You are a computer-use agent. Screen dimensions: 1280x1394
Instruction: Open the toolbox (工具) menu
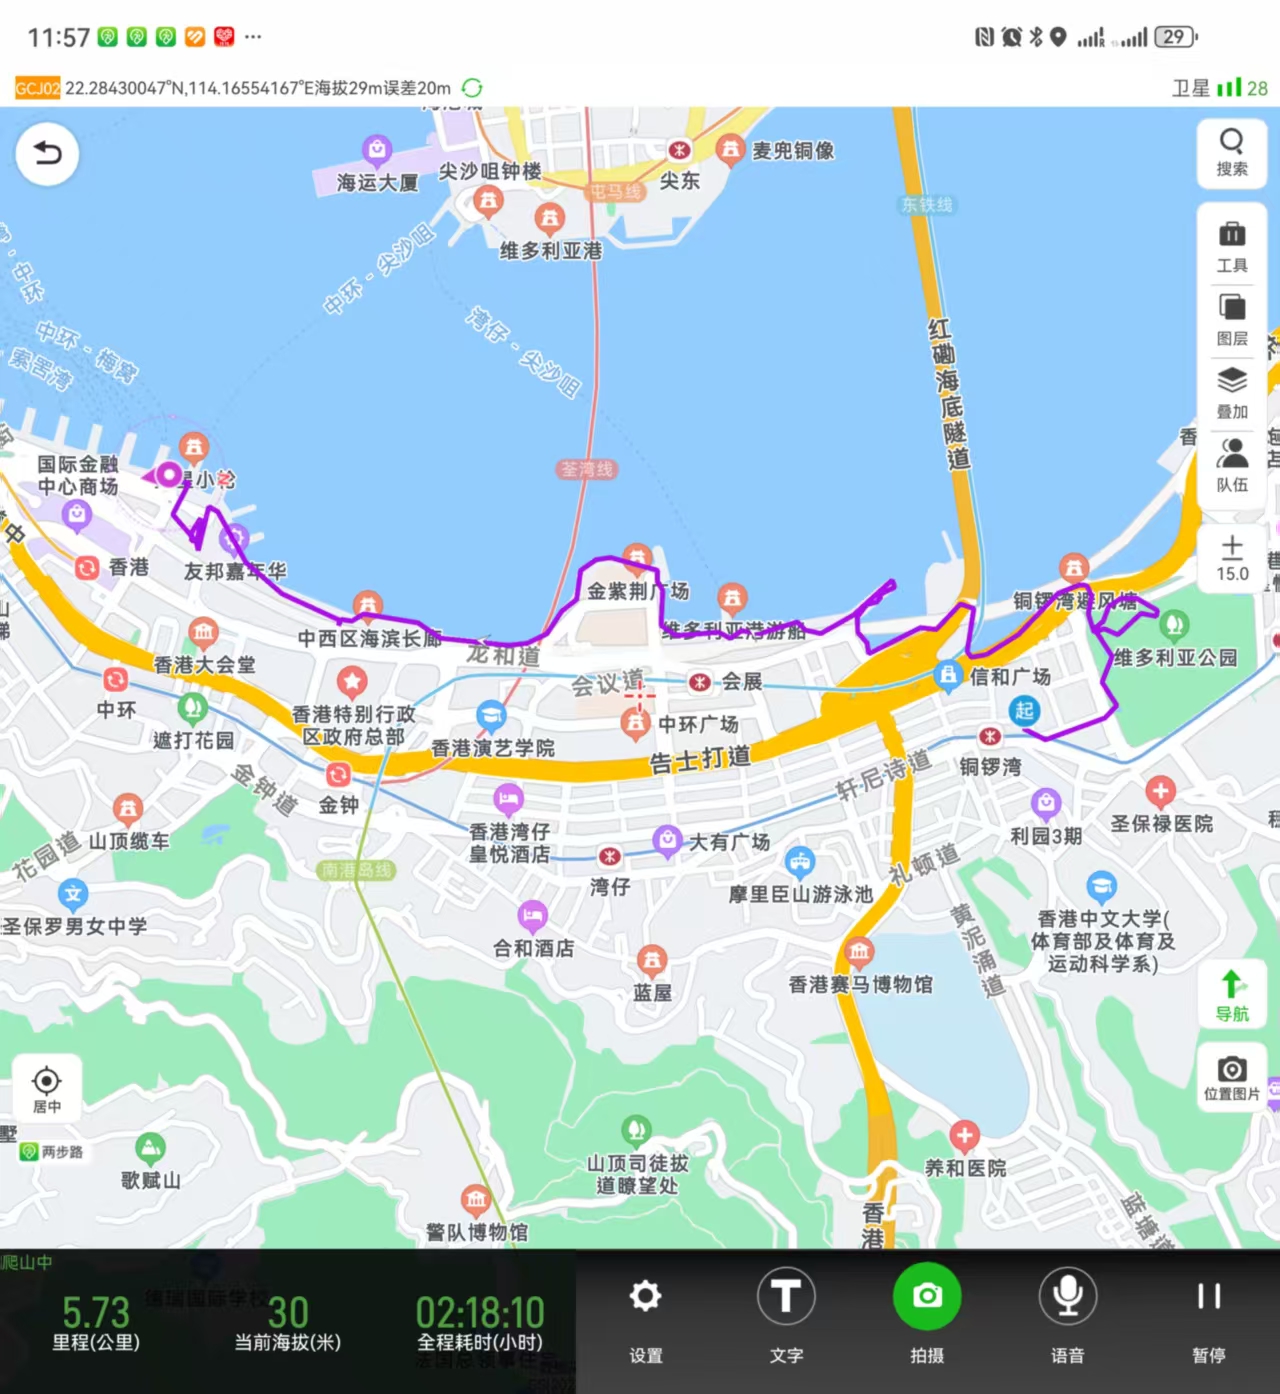(x=1231, y=247)
